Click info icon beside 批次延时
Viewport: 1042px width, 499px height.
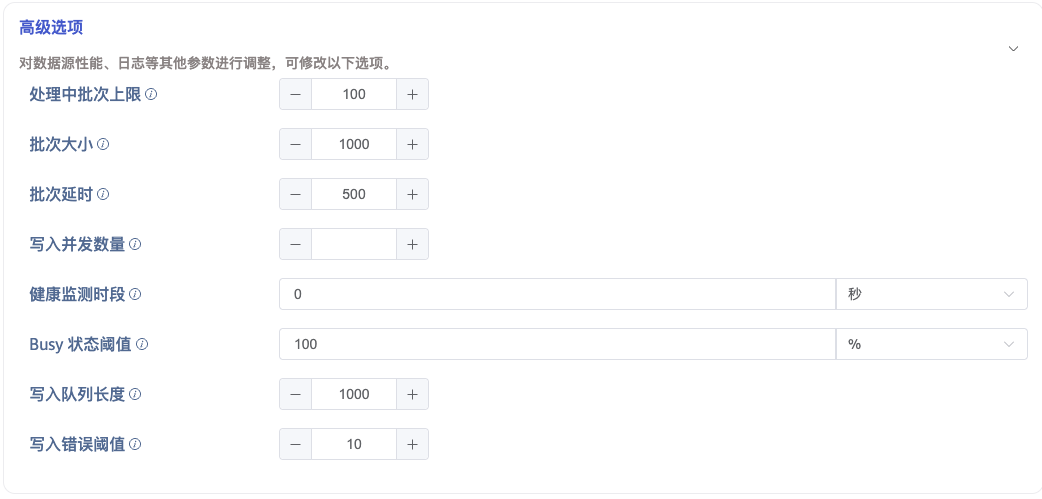tap(103, 194)
